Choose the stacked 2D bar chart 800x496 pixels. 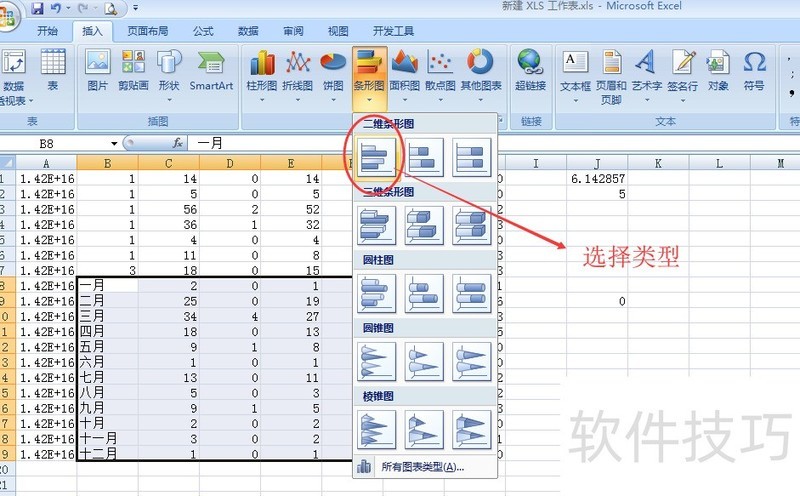coord(424,158)
